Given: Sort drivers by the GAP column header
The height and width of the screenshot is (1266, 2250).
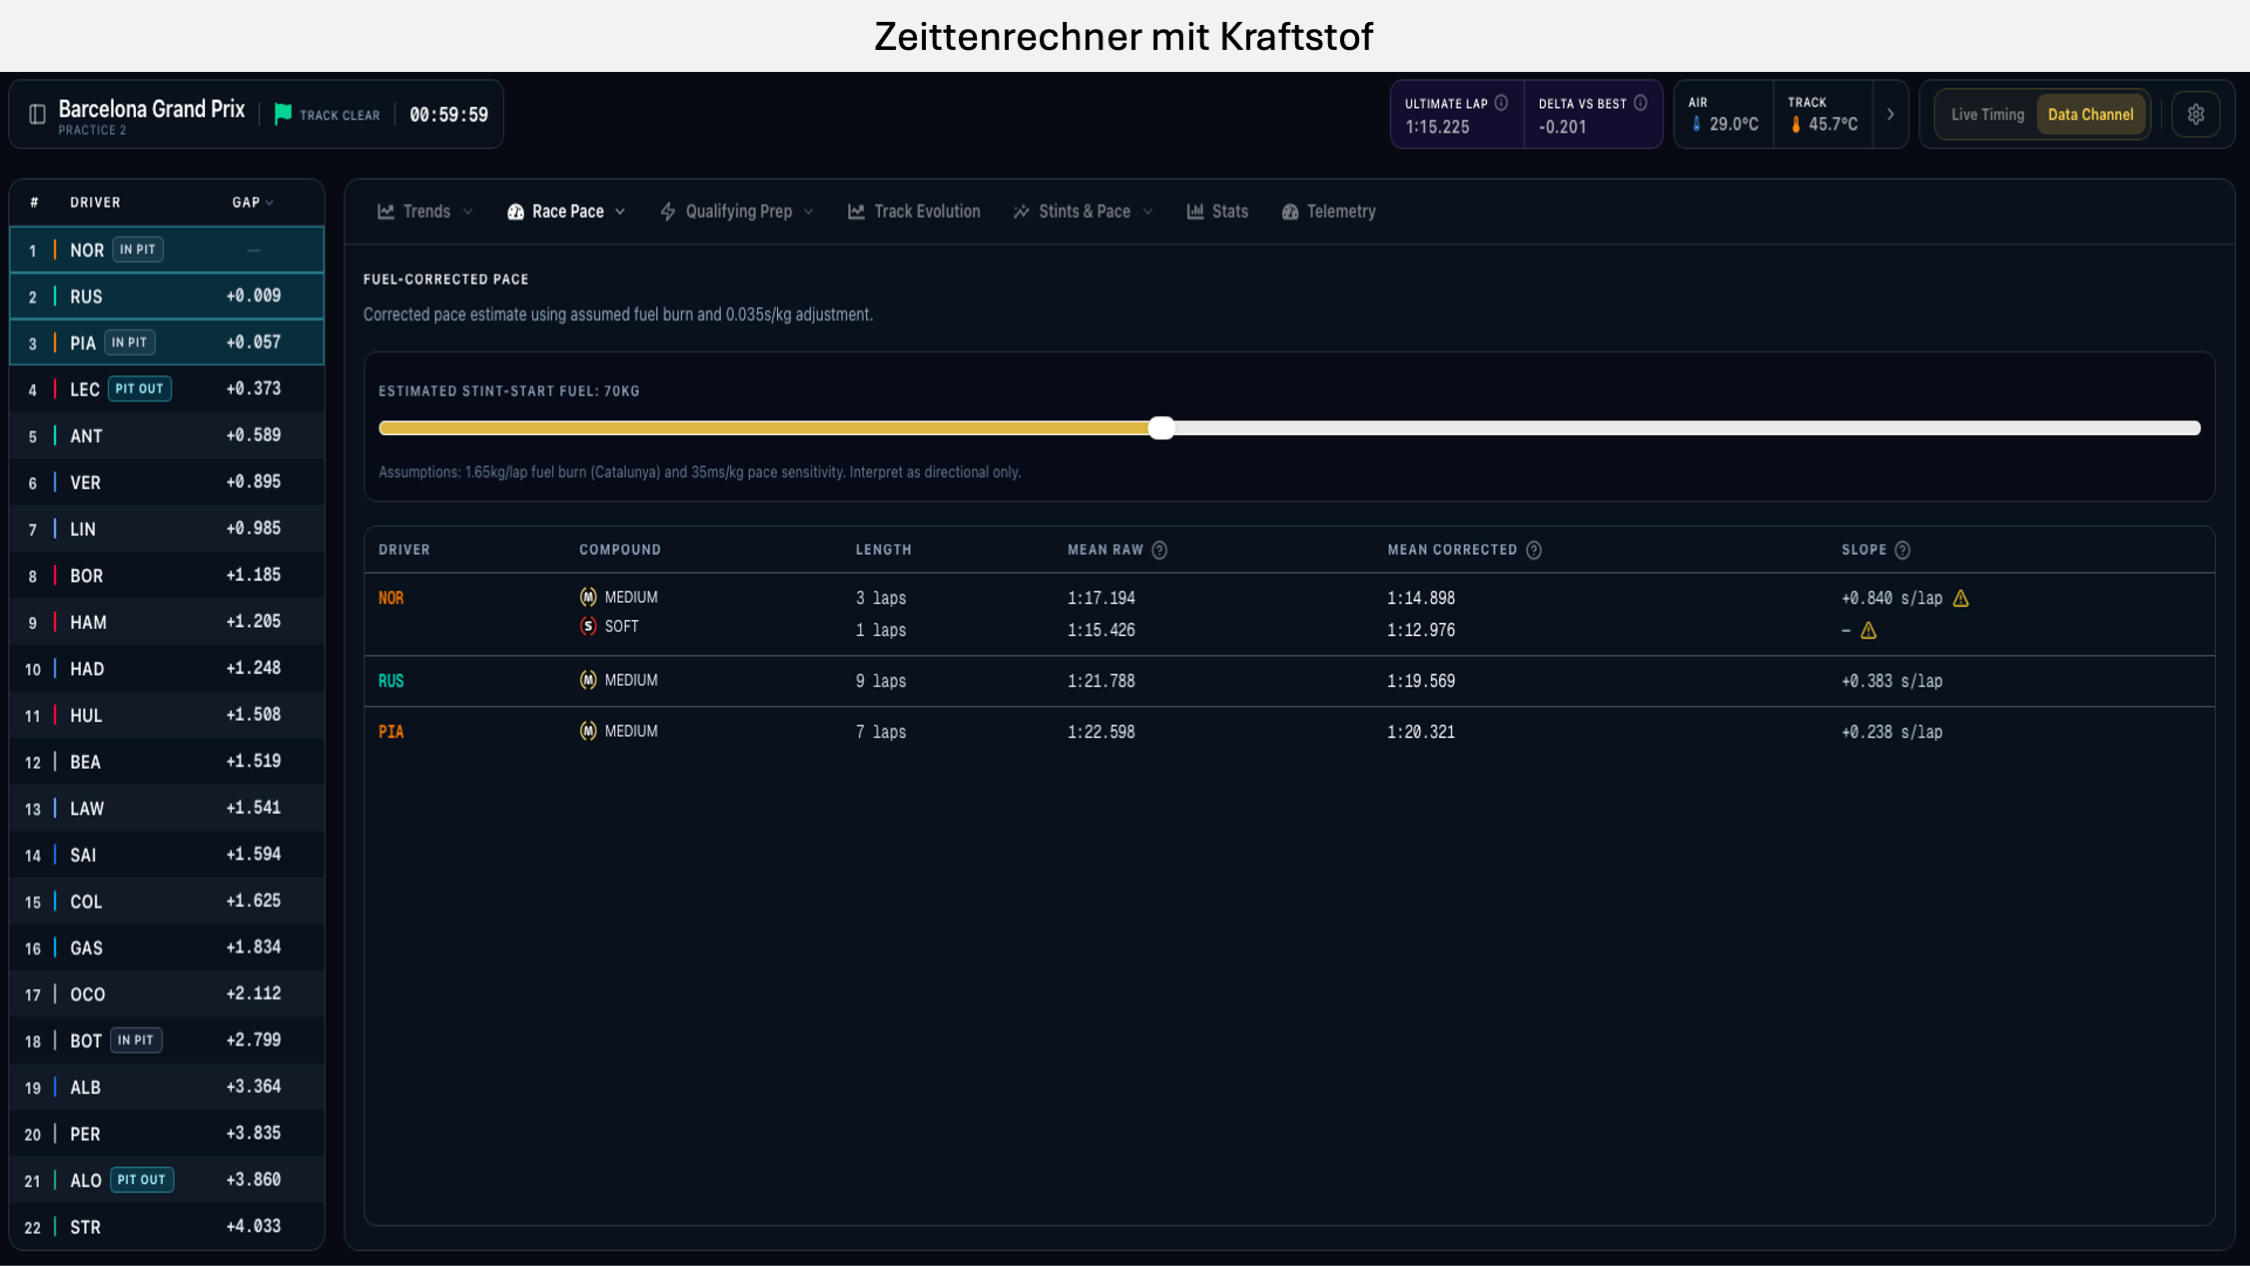Looking at the screenshot, I should (252, 202).
